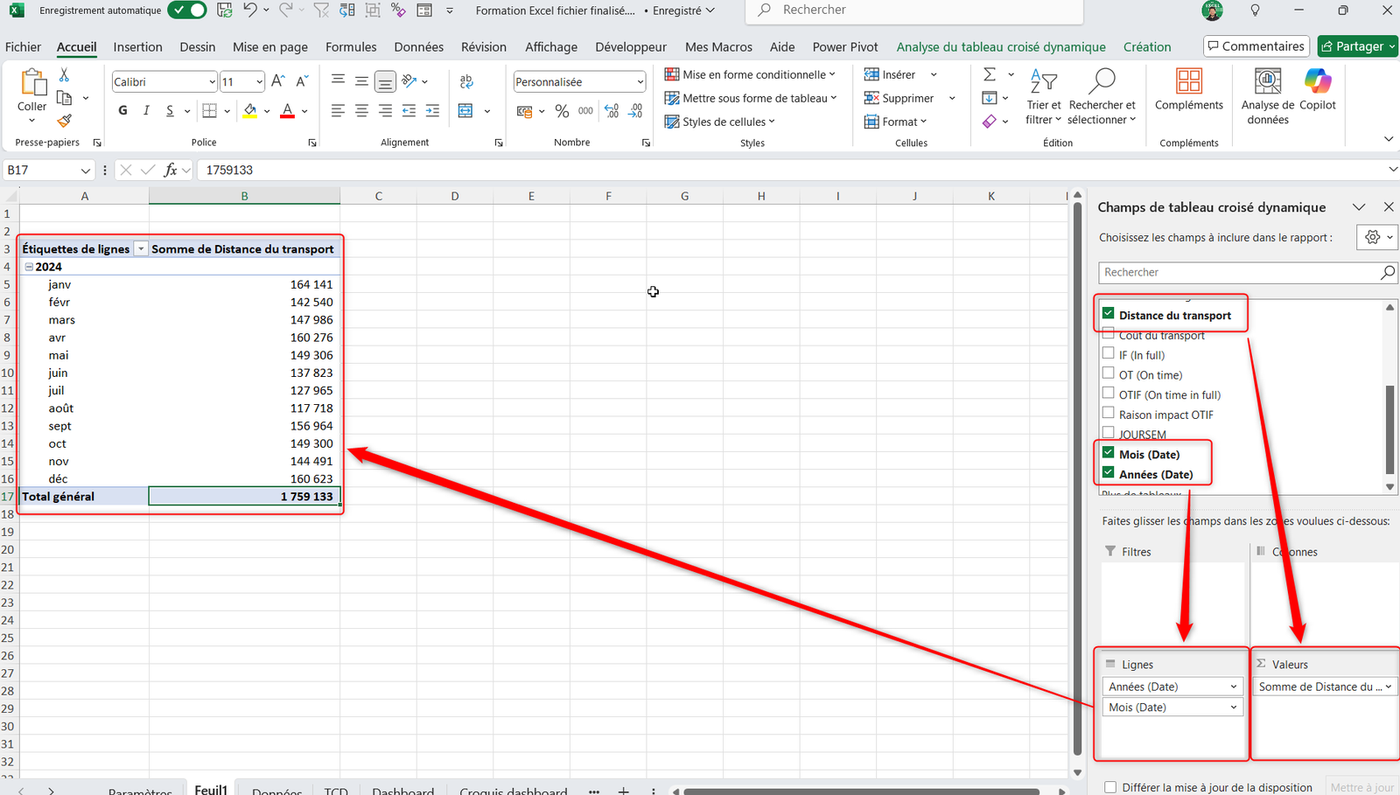Click the merge and center icon

[466, 111]
